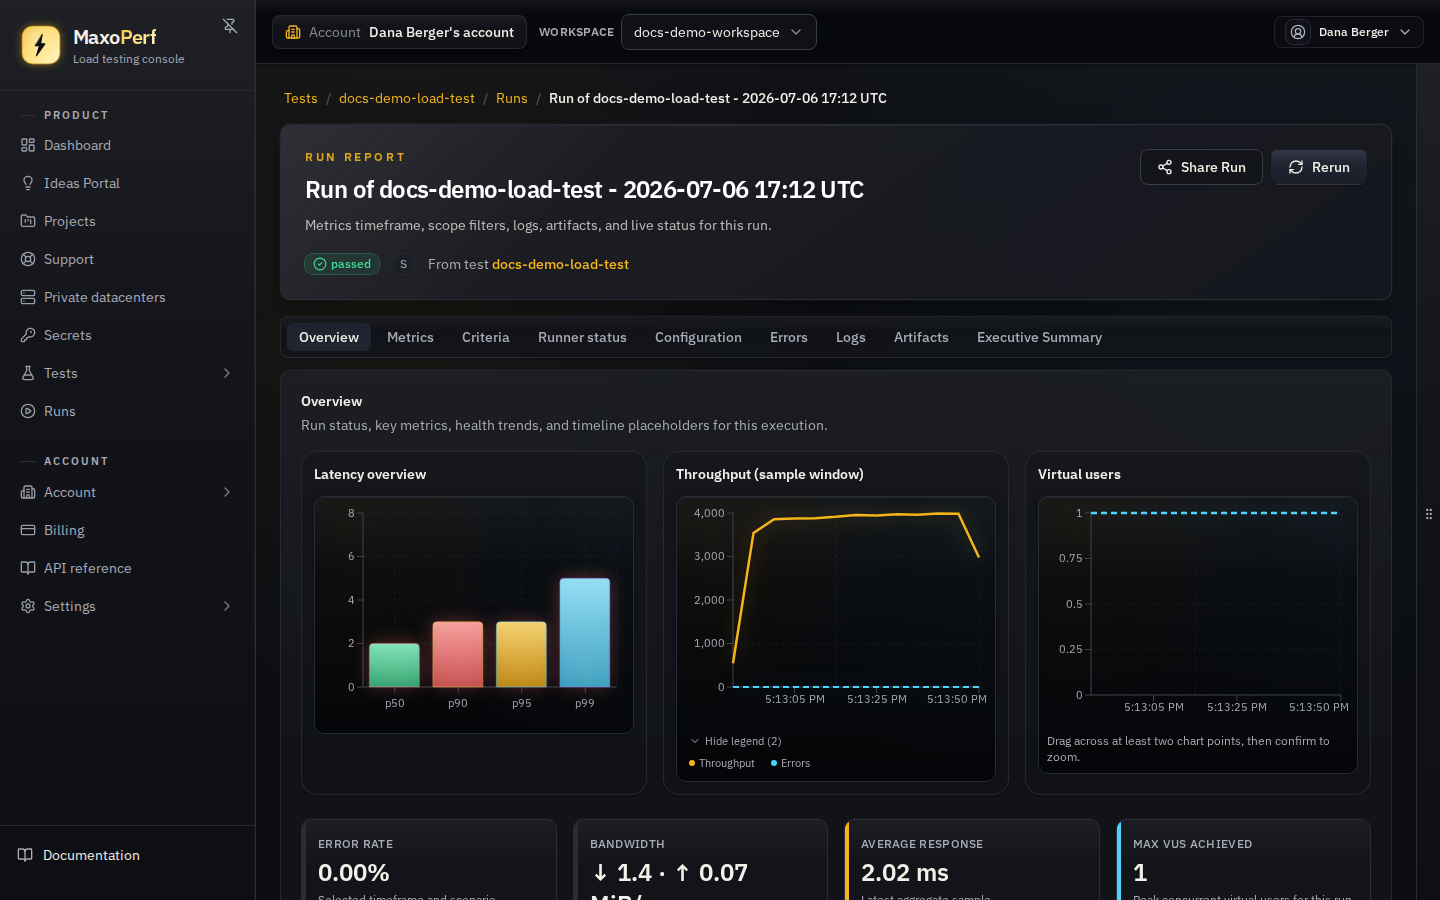Click the Billing card icon

point(28,530)
